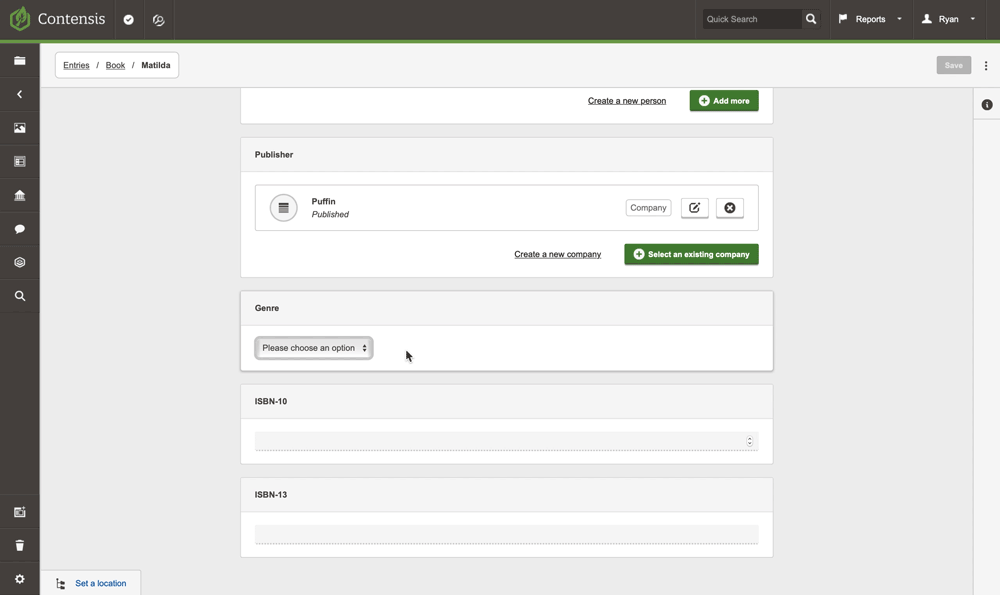Open the three-dot options menu
This screenshot has height=595, width=1000.
(985, 64)
